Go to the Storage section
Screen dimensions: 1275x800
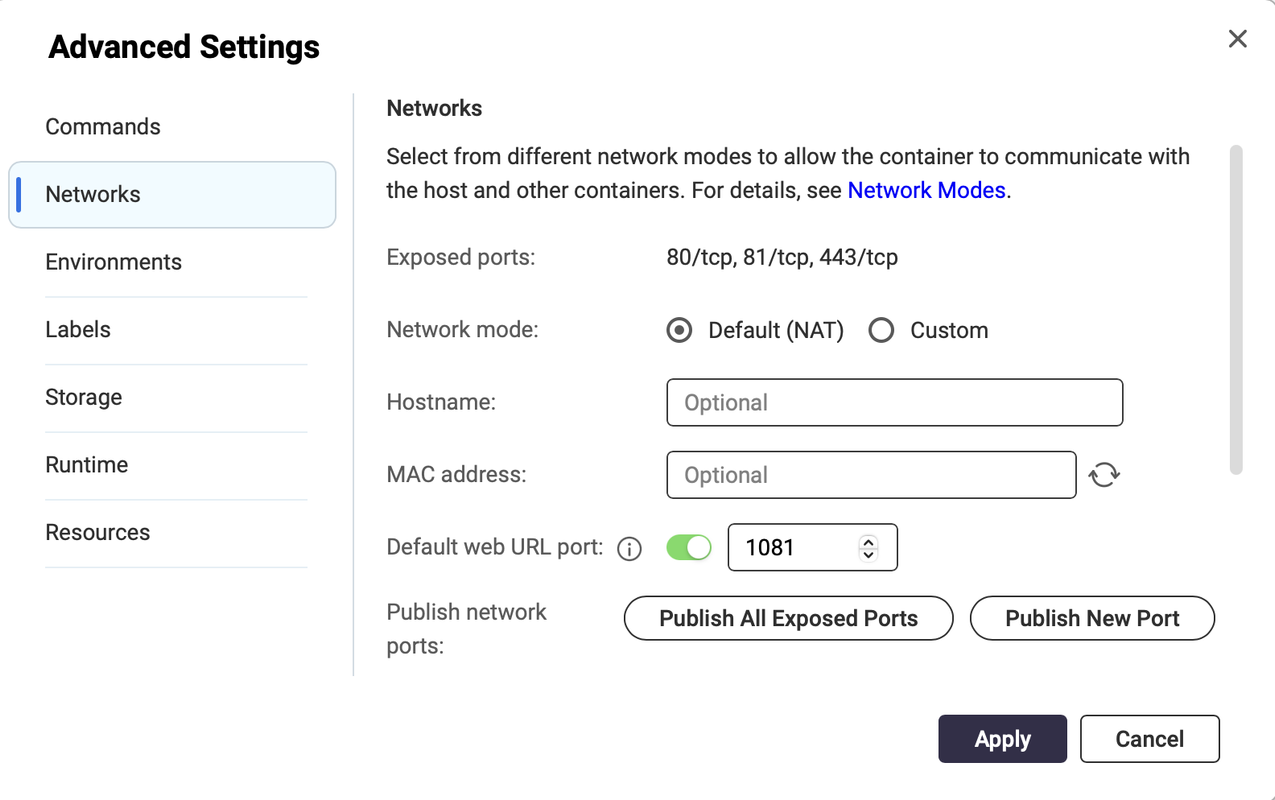pyautogui.click(x=84, y=397)
